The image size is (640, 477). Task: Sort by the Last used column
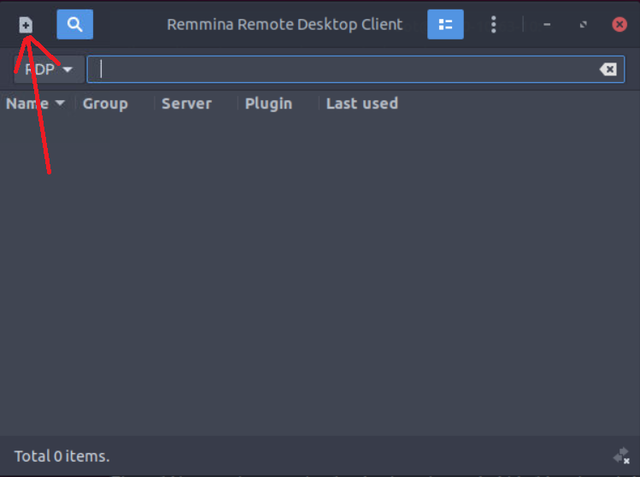362,104
